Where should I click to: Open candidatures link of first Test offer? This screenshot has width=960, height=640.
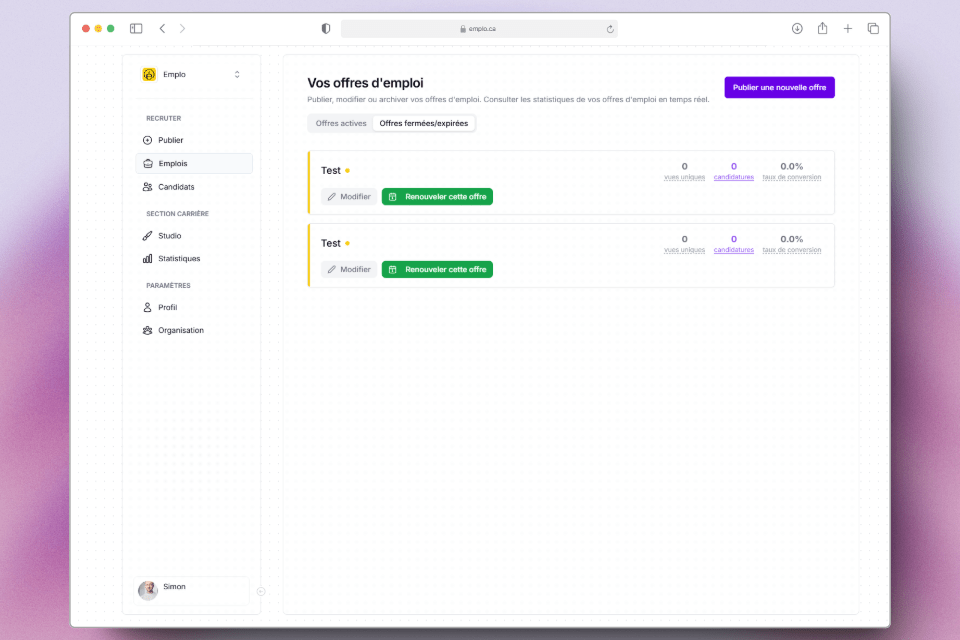click(733, 177)
